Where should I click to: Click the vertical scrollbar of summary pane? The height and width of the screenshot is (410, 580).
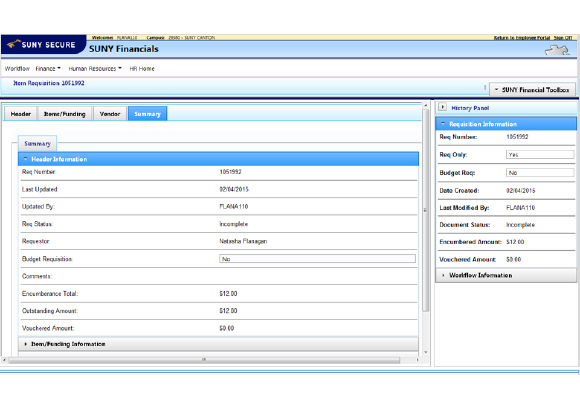(425, 210)
